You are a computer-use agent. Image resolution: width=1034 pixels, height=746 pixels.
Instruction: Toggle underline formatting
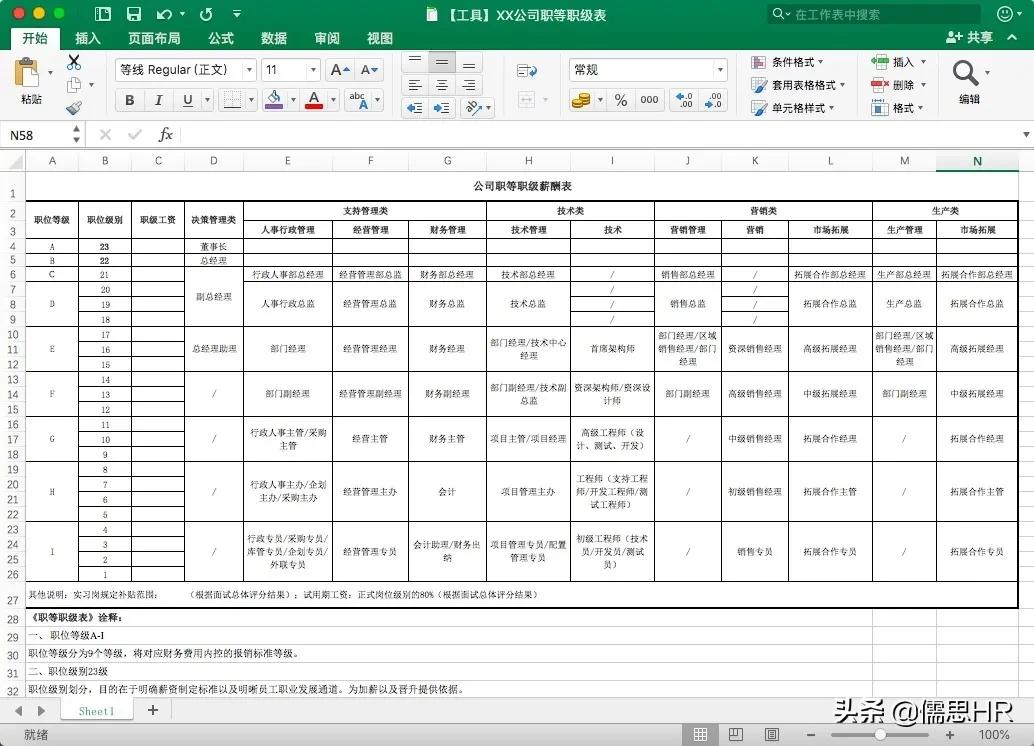188,100
